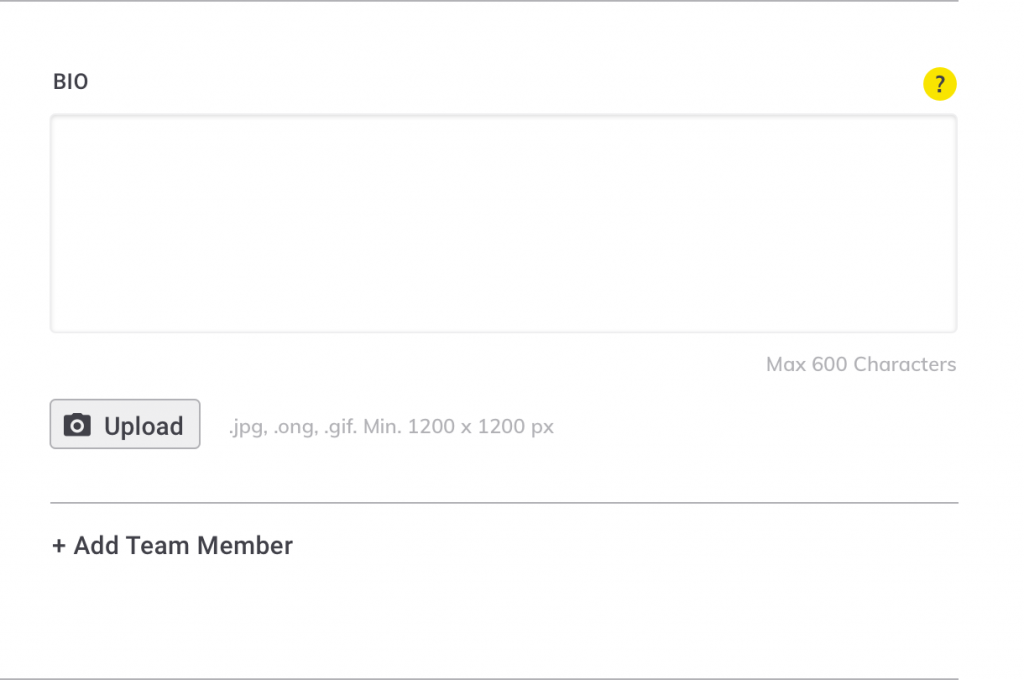
Task: Click the word Upload on the button
Action: coord(144,427)
